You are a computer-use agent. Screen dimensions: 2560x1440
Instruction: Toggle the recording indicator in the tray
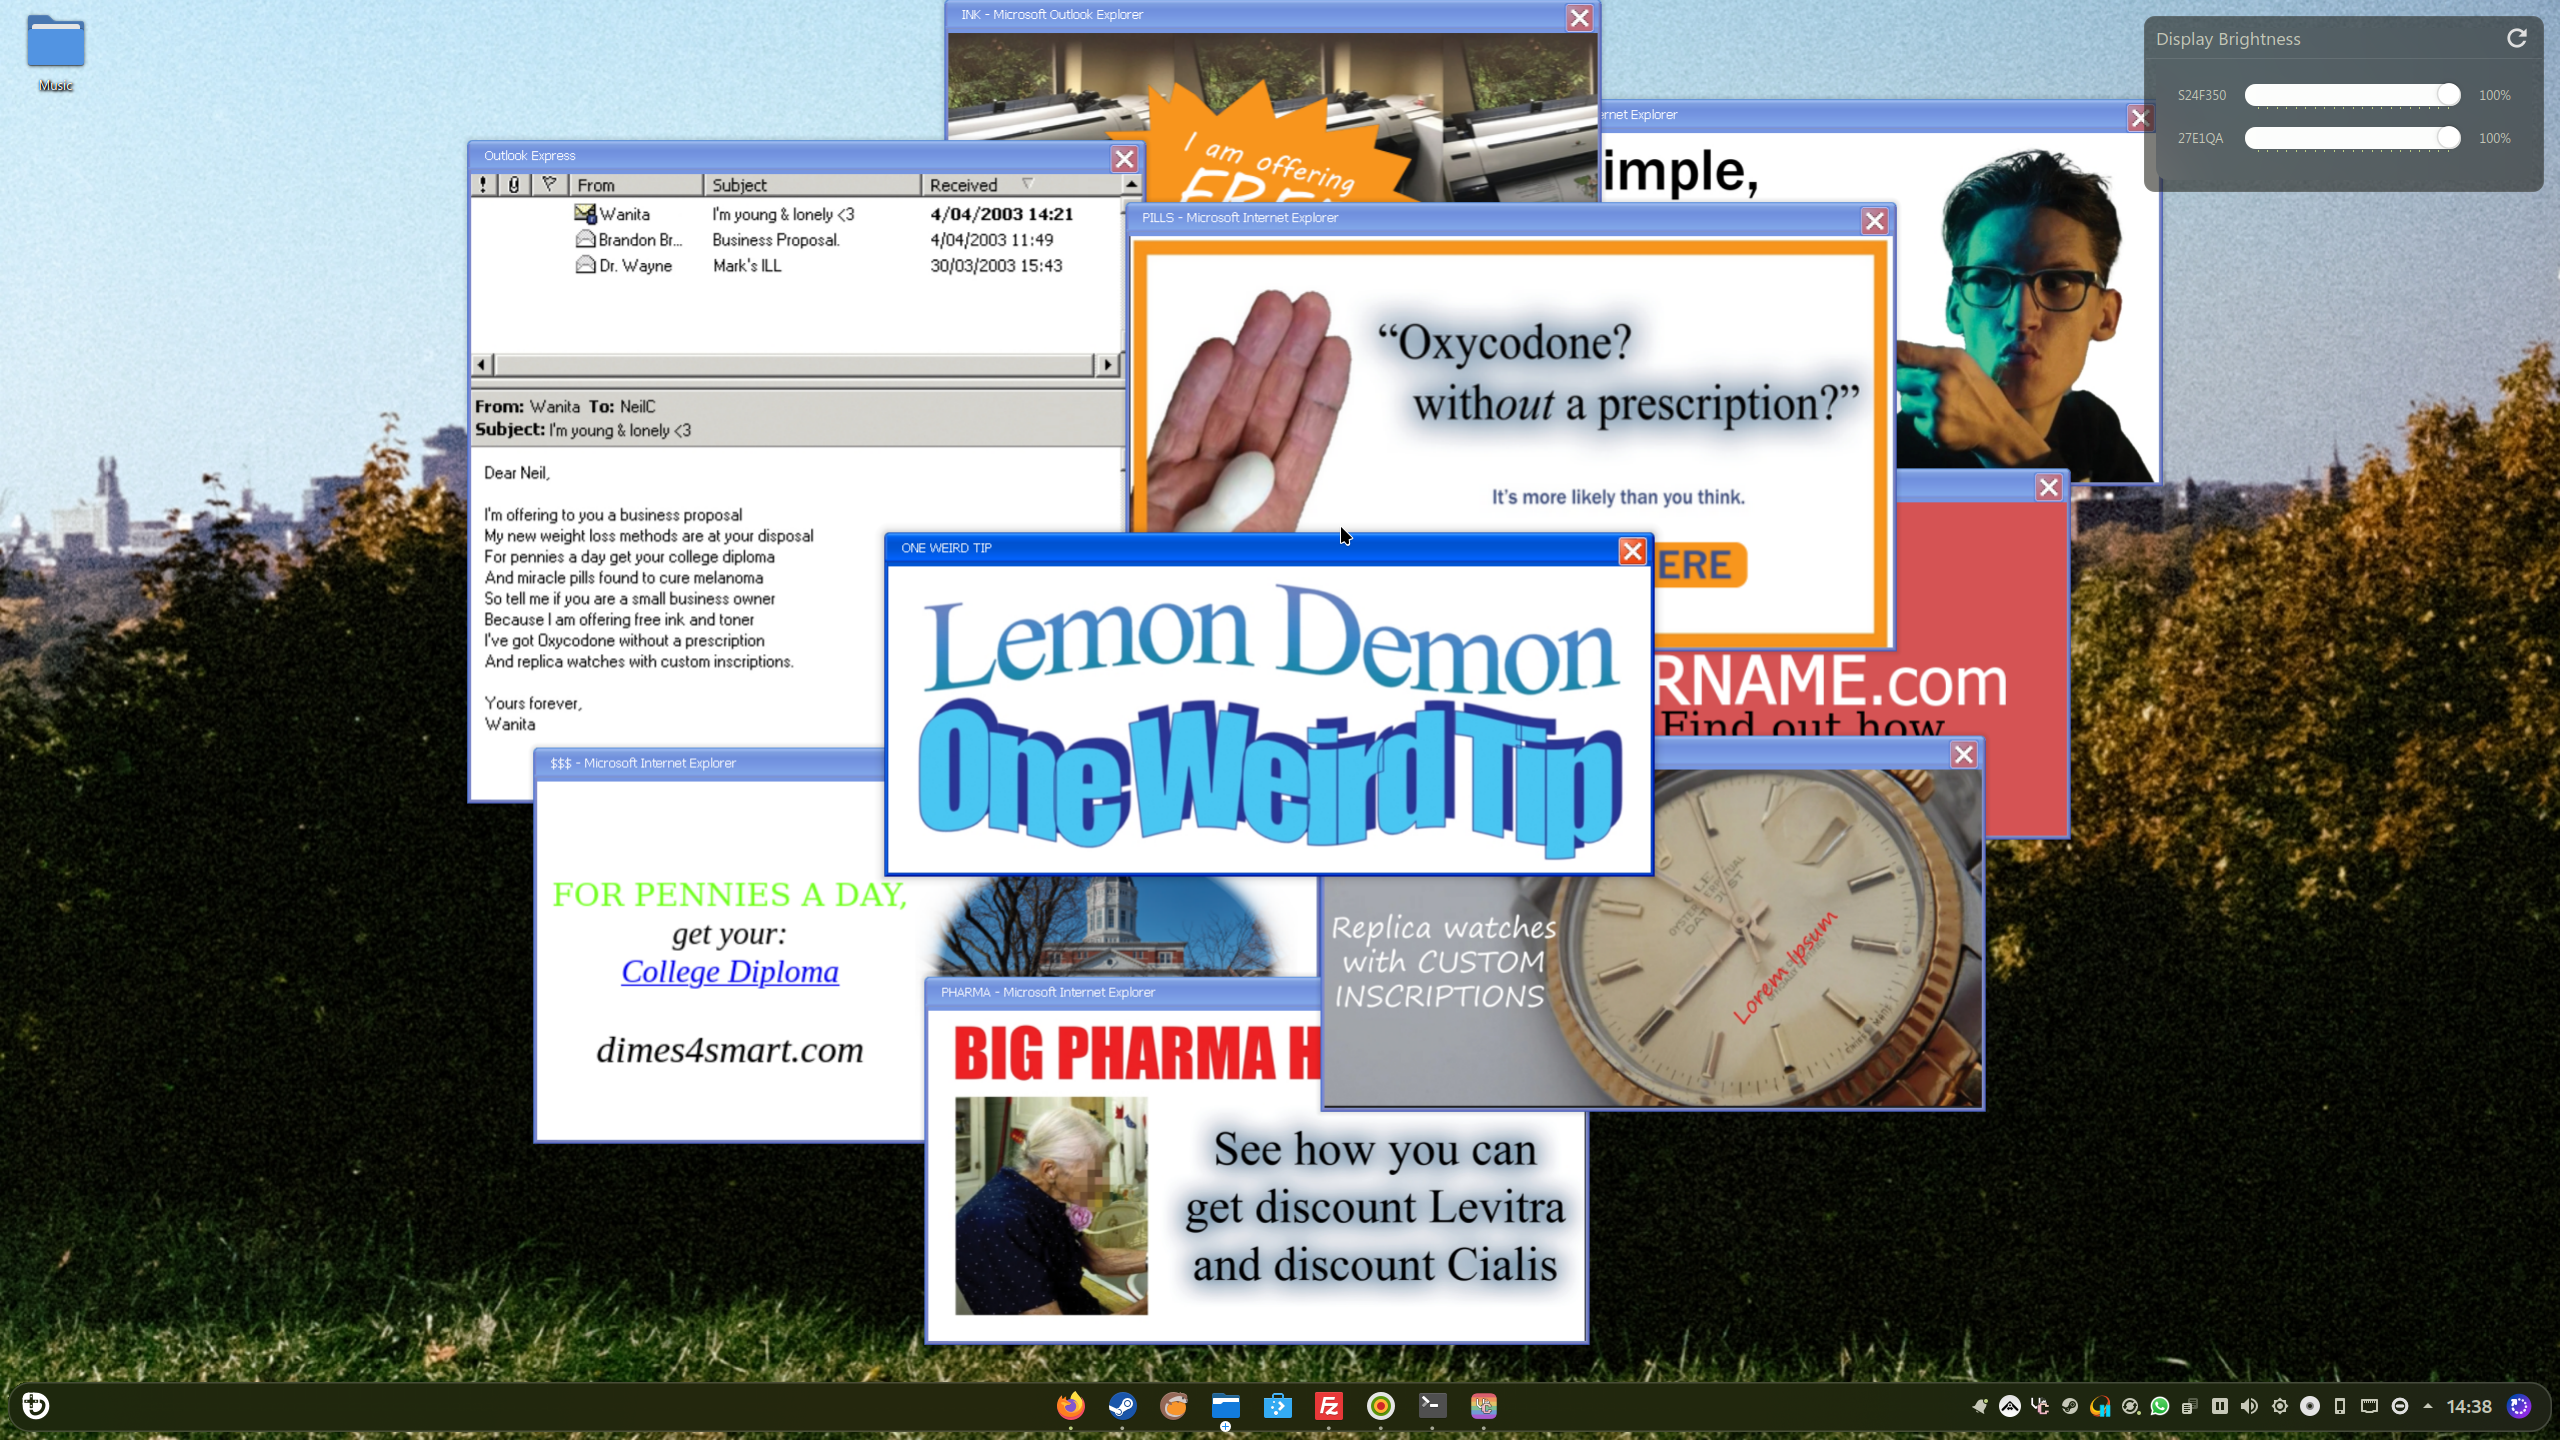pyautogui.click(x=2311, y=1406)
